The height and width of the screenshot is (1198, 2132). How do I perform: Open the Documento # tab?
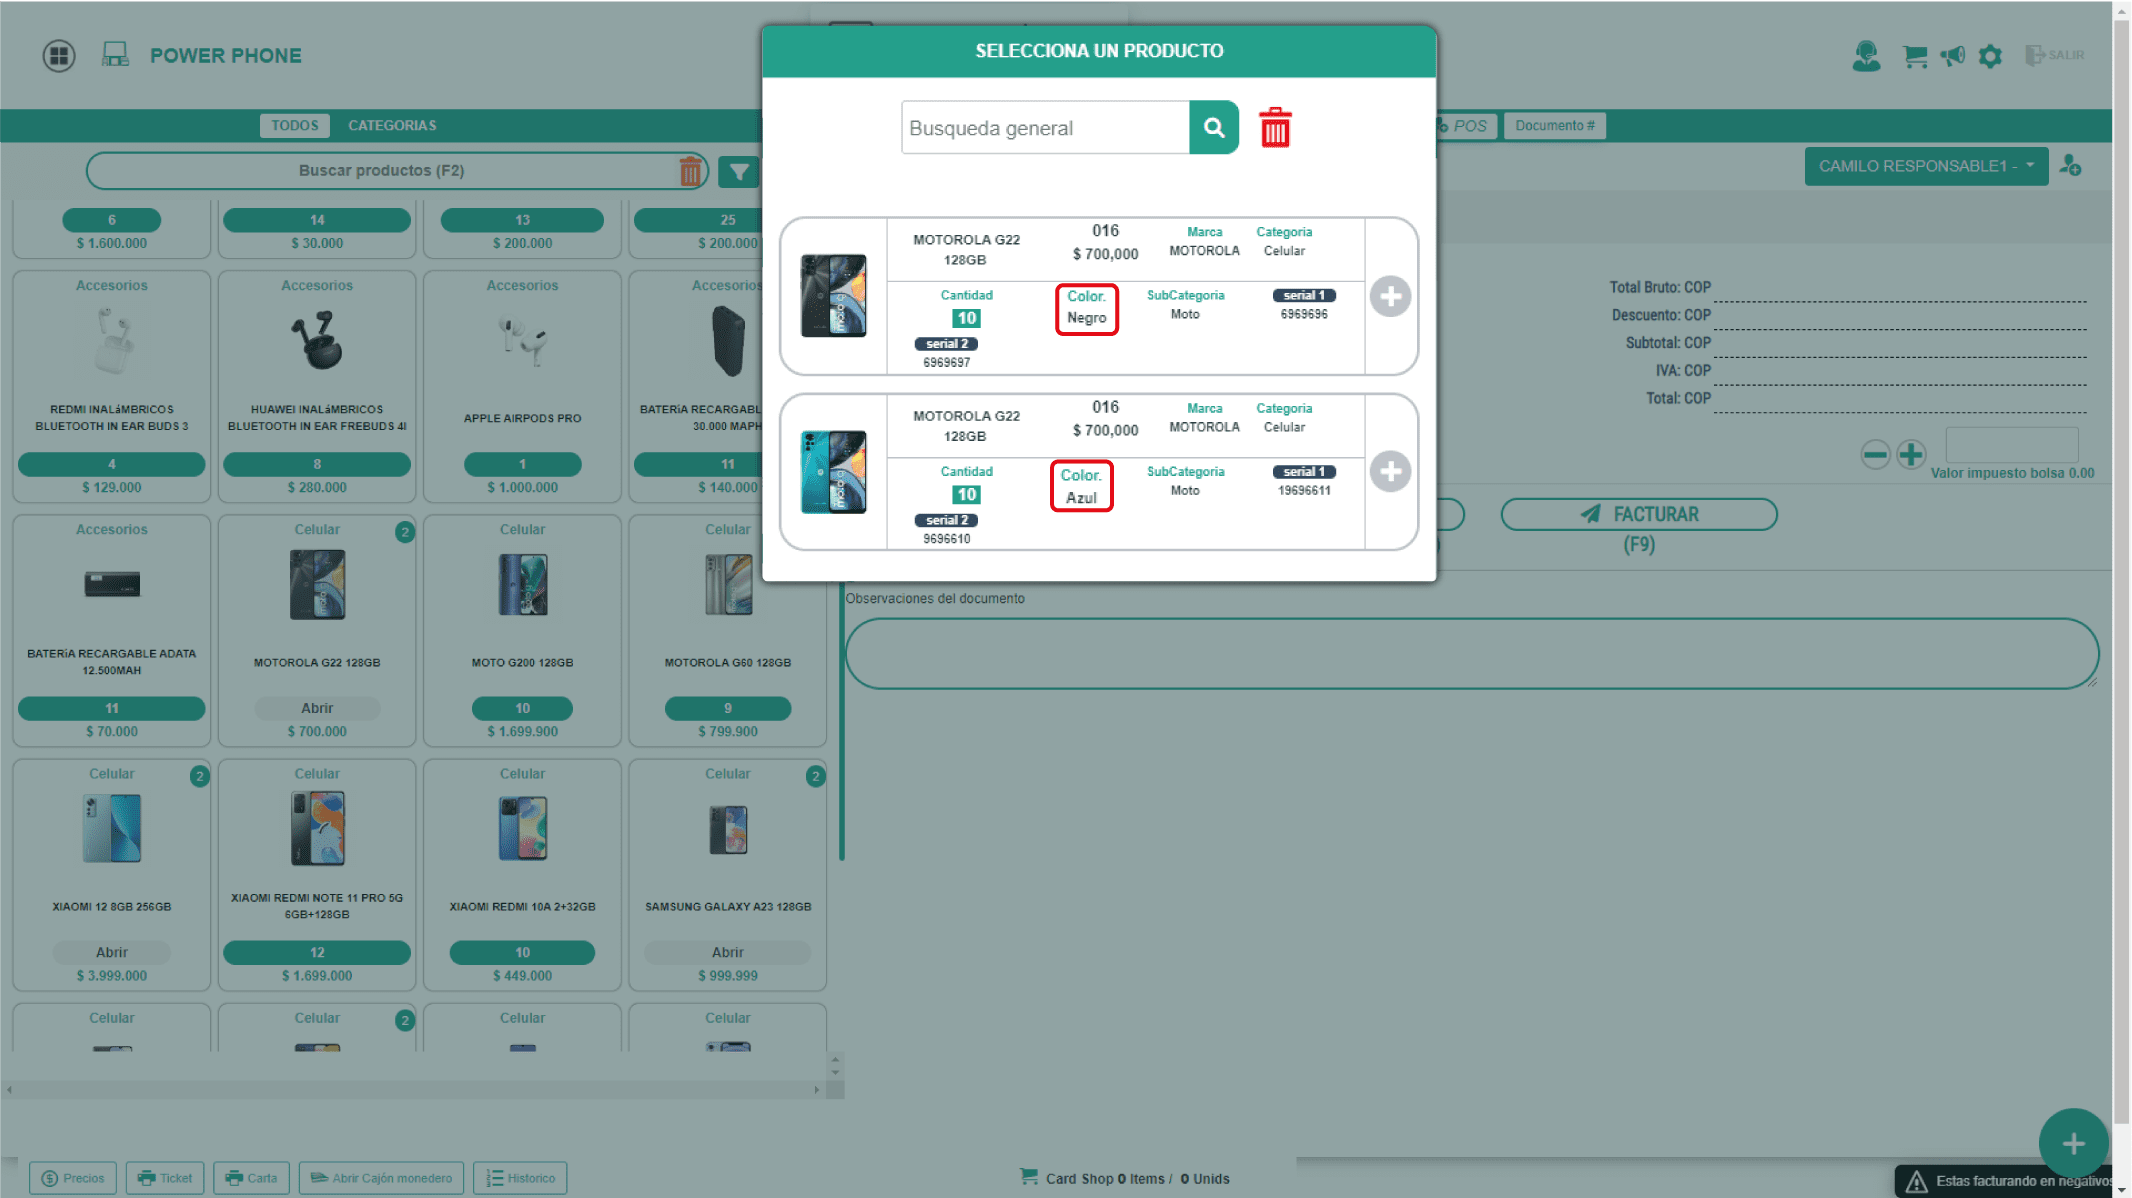[x=1554, y=126]
